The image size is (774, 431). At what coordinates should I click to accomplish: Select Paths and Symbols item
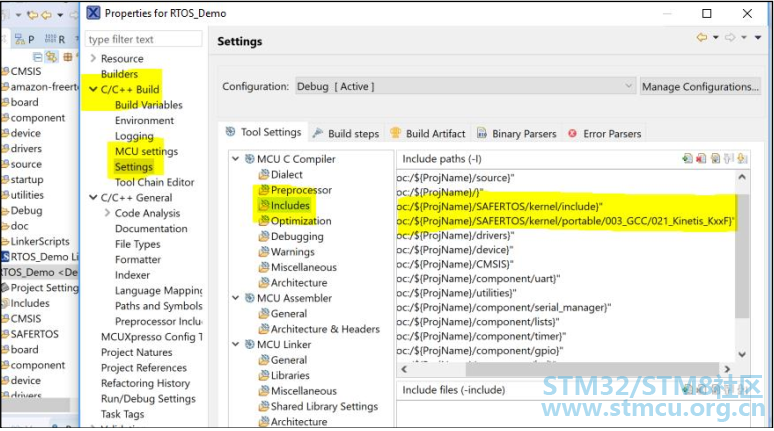[x=158, y=306]
